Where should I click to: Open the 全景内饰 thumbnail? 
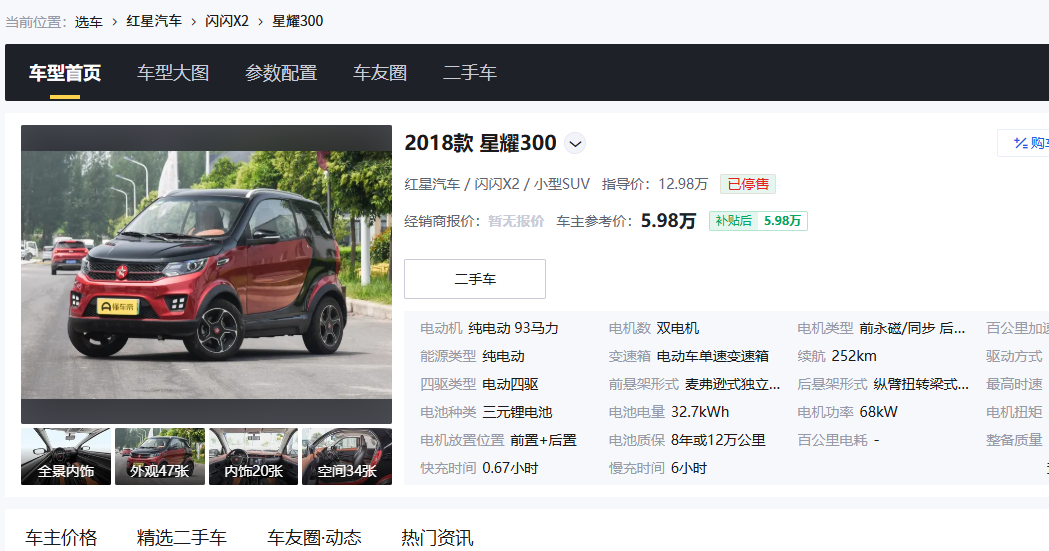[66, 456]
